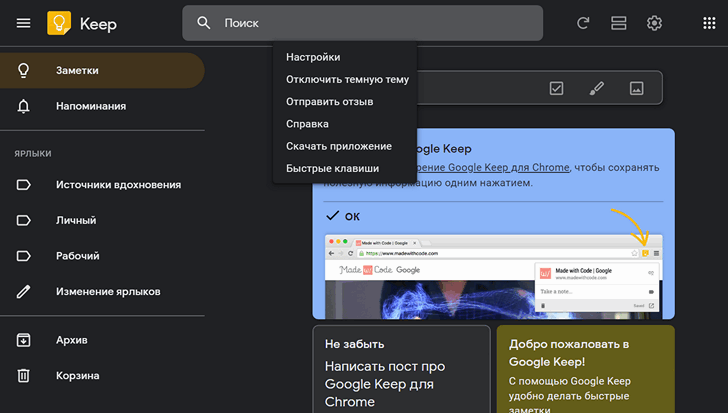Click the trash bin icon
728x413 pixels.
[x=23, y=375]
